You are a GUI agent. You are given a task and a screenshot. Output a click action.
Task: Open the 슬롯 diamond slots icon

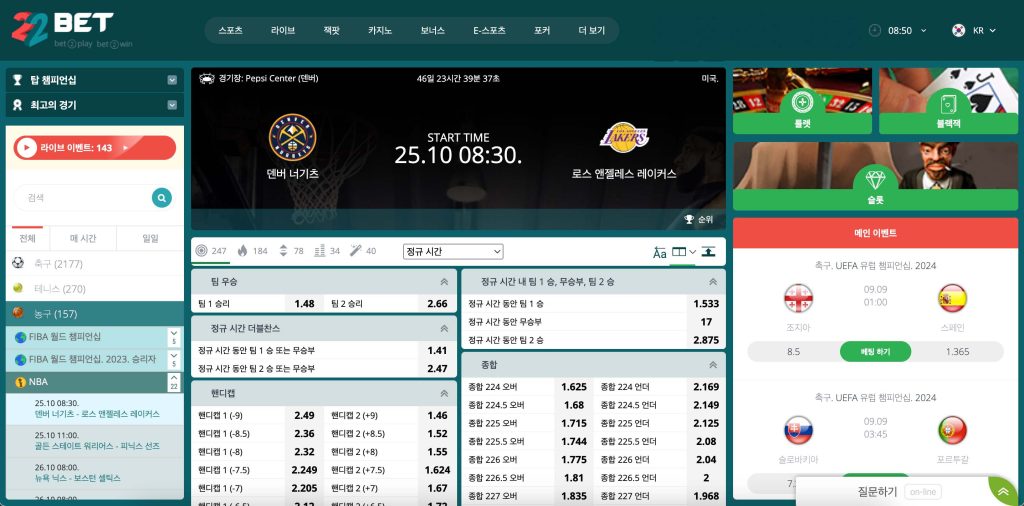[875, 180]
